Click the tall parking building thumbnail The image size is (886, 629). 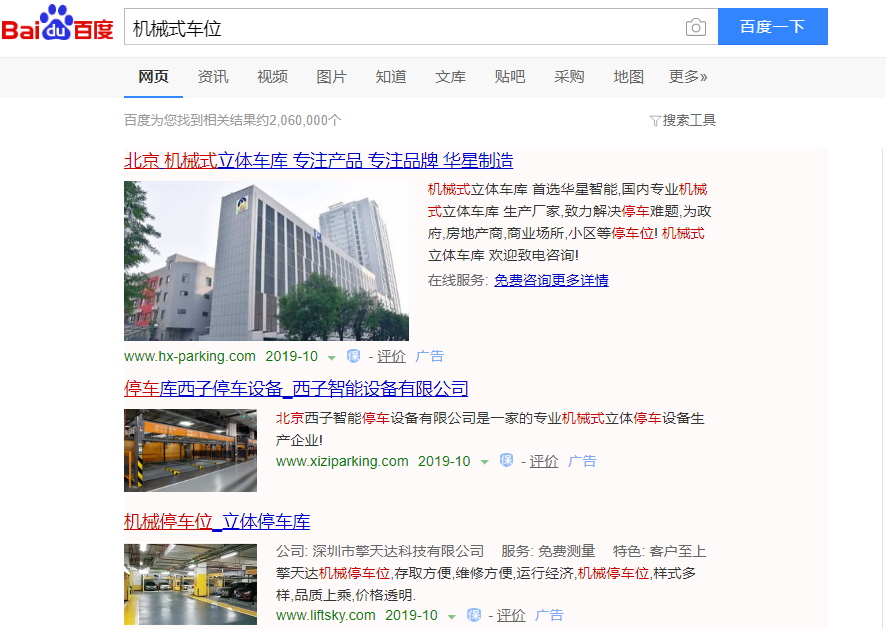point(266,261)
